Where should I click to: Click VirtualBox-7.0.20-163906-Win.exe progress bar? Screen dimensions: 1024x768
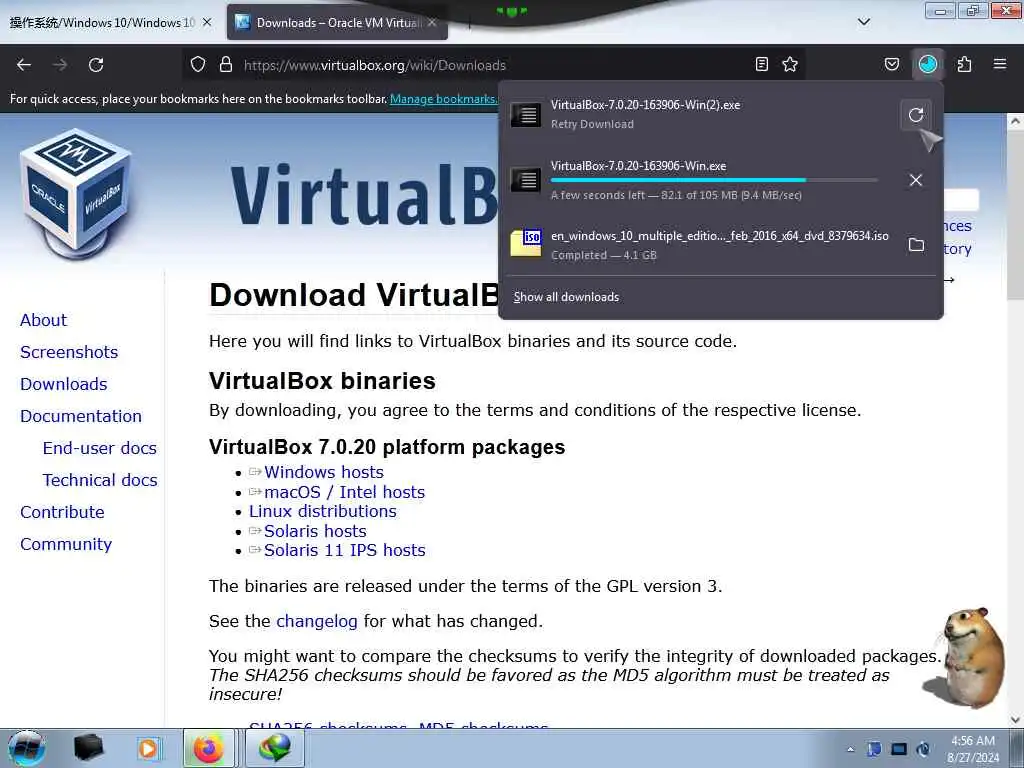tap(714, 180)
